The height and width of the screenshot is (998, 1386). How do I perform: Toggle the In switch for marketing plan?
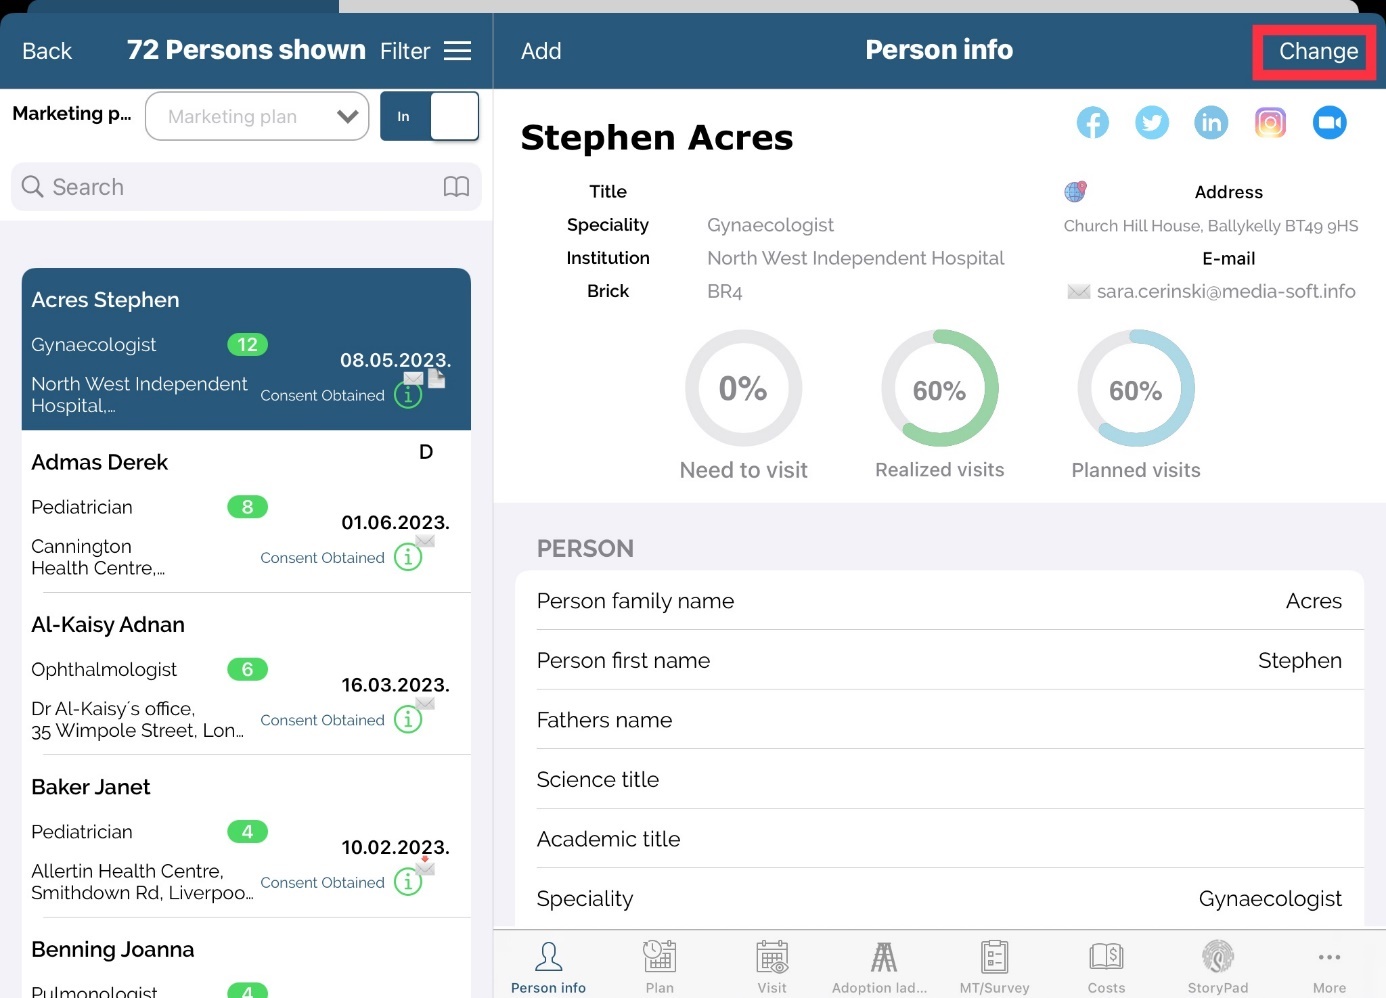click(429, 117)
